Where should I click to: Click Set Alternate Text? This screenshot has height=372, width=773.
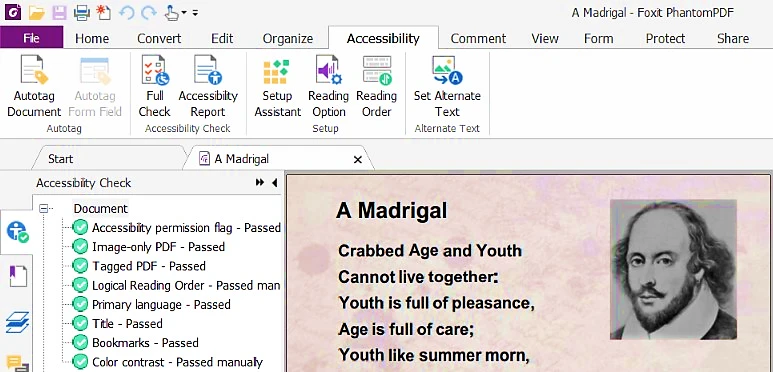(447, 87)
